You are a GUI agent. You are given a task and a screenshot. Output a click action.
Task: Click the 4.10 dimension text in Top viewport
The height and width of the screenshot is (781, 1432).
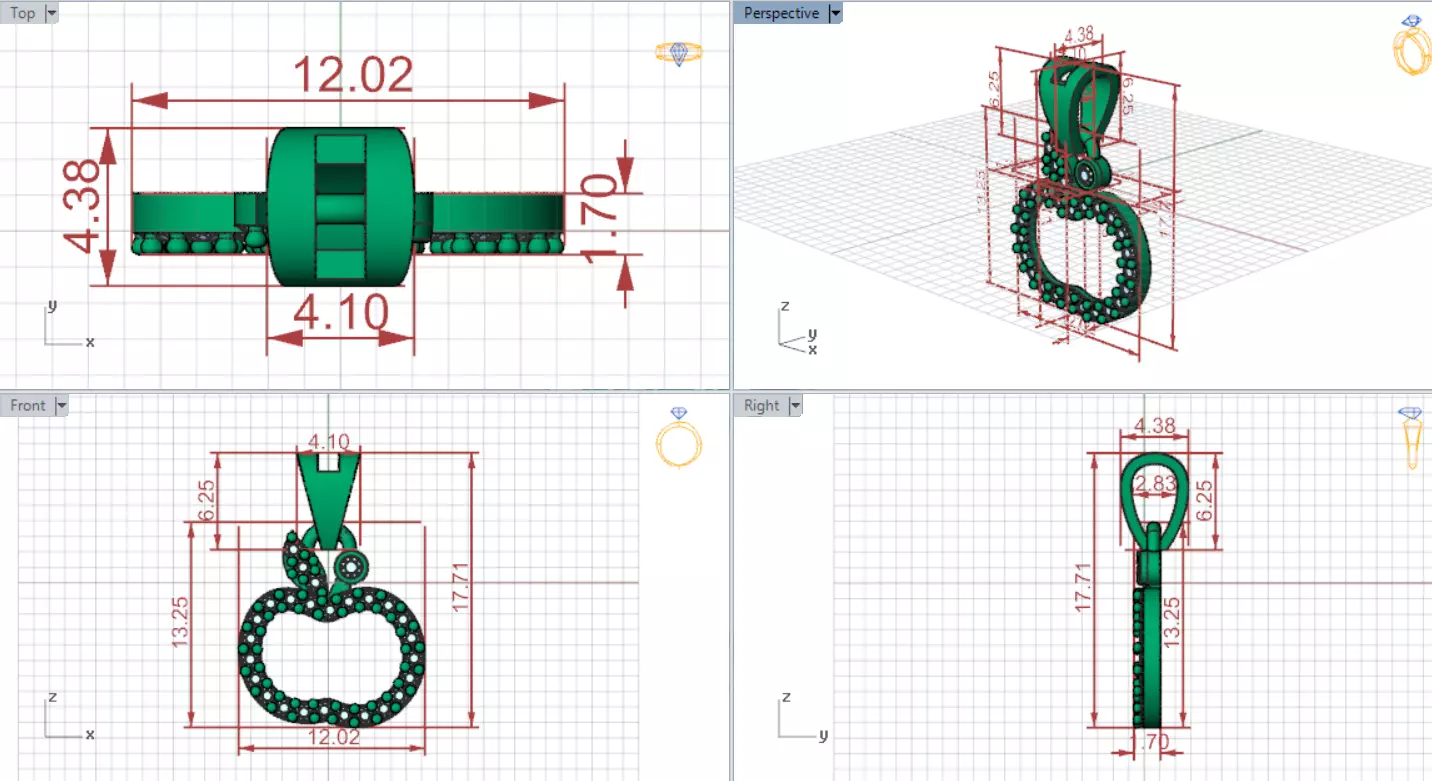(341, 314)
